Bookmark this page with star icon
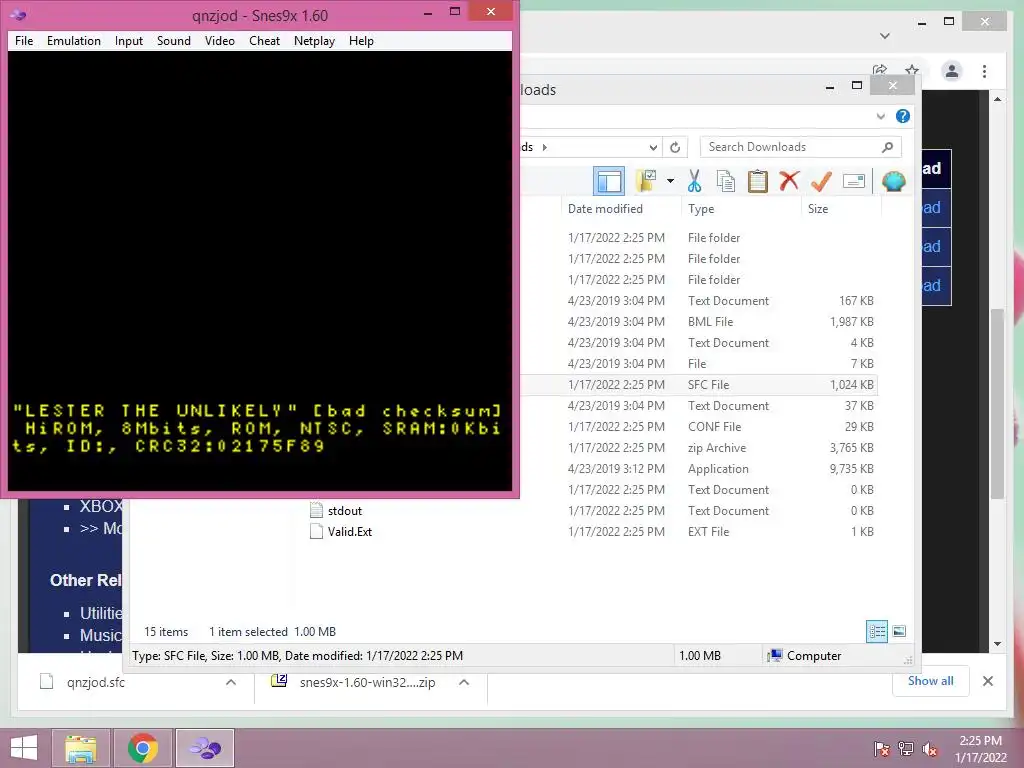Screen dimensions: 1024x768 tap(912, 70)
